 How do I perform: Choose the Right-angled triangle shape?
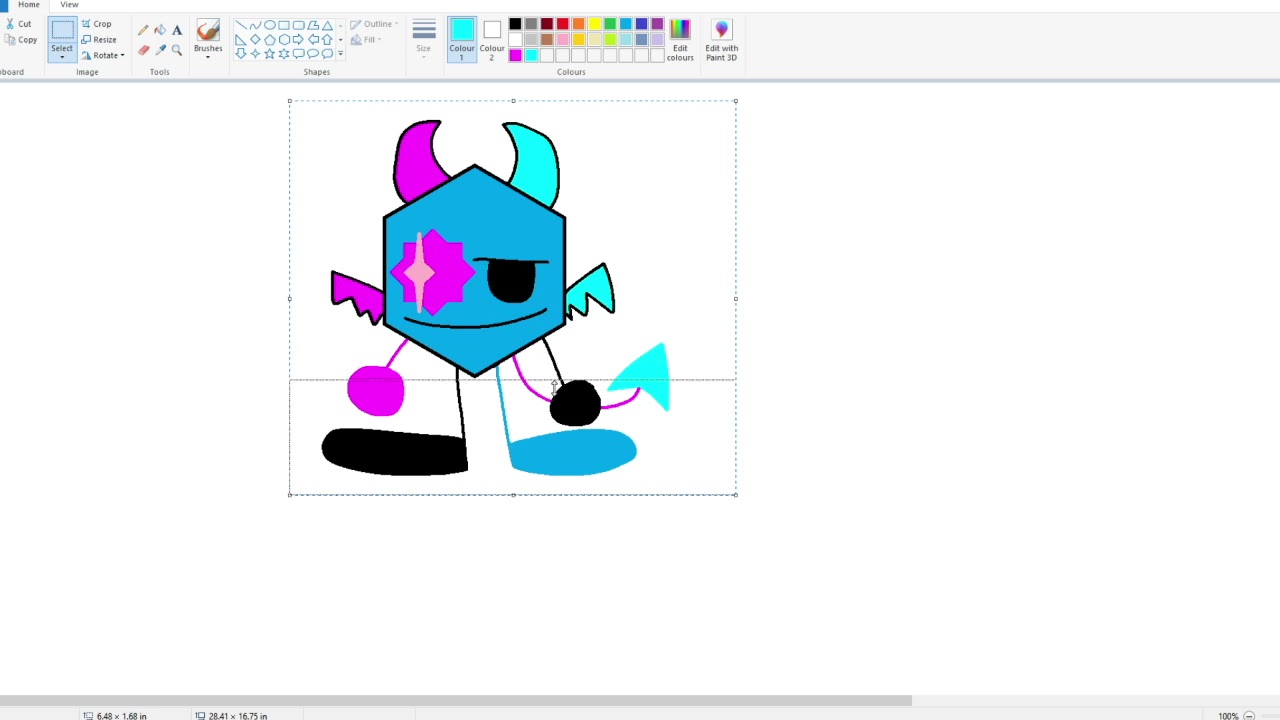241,40
